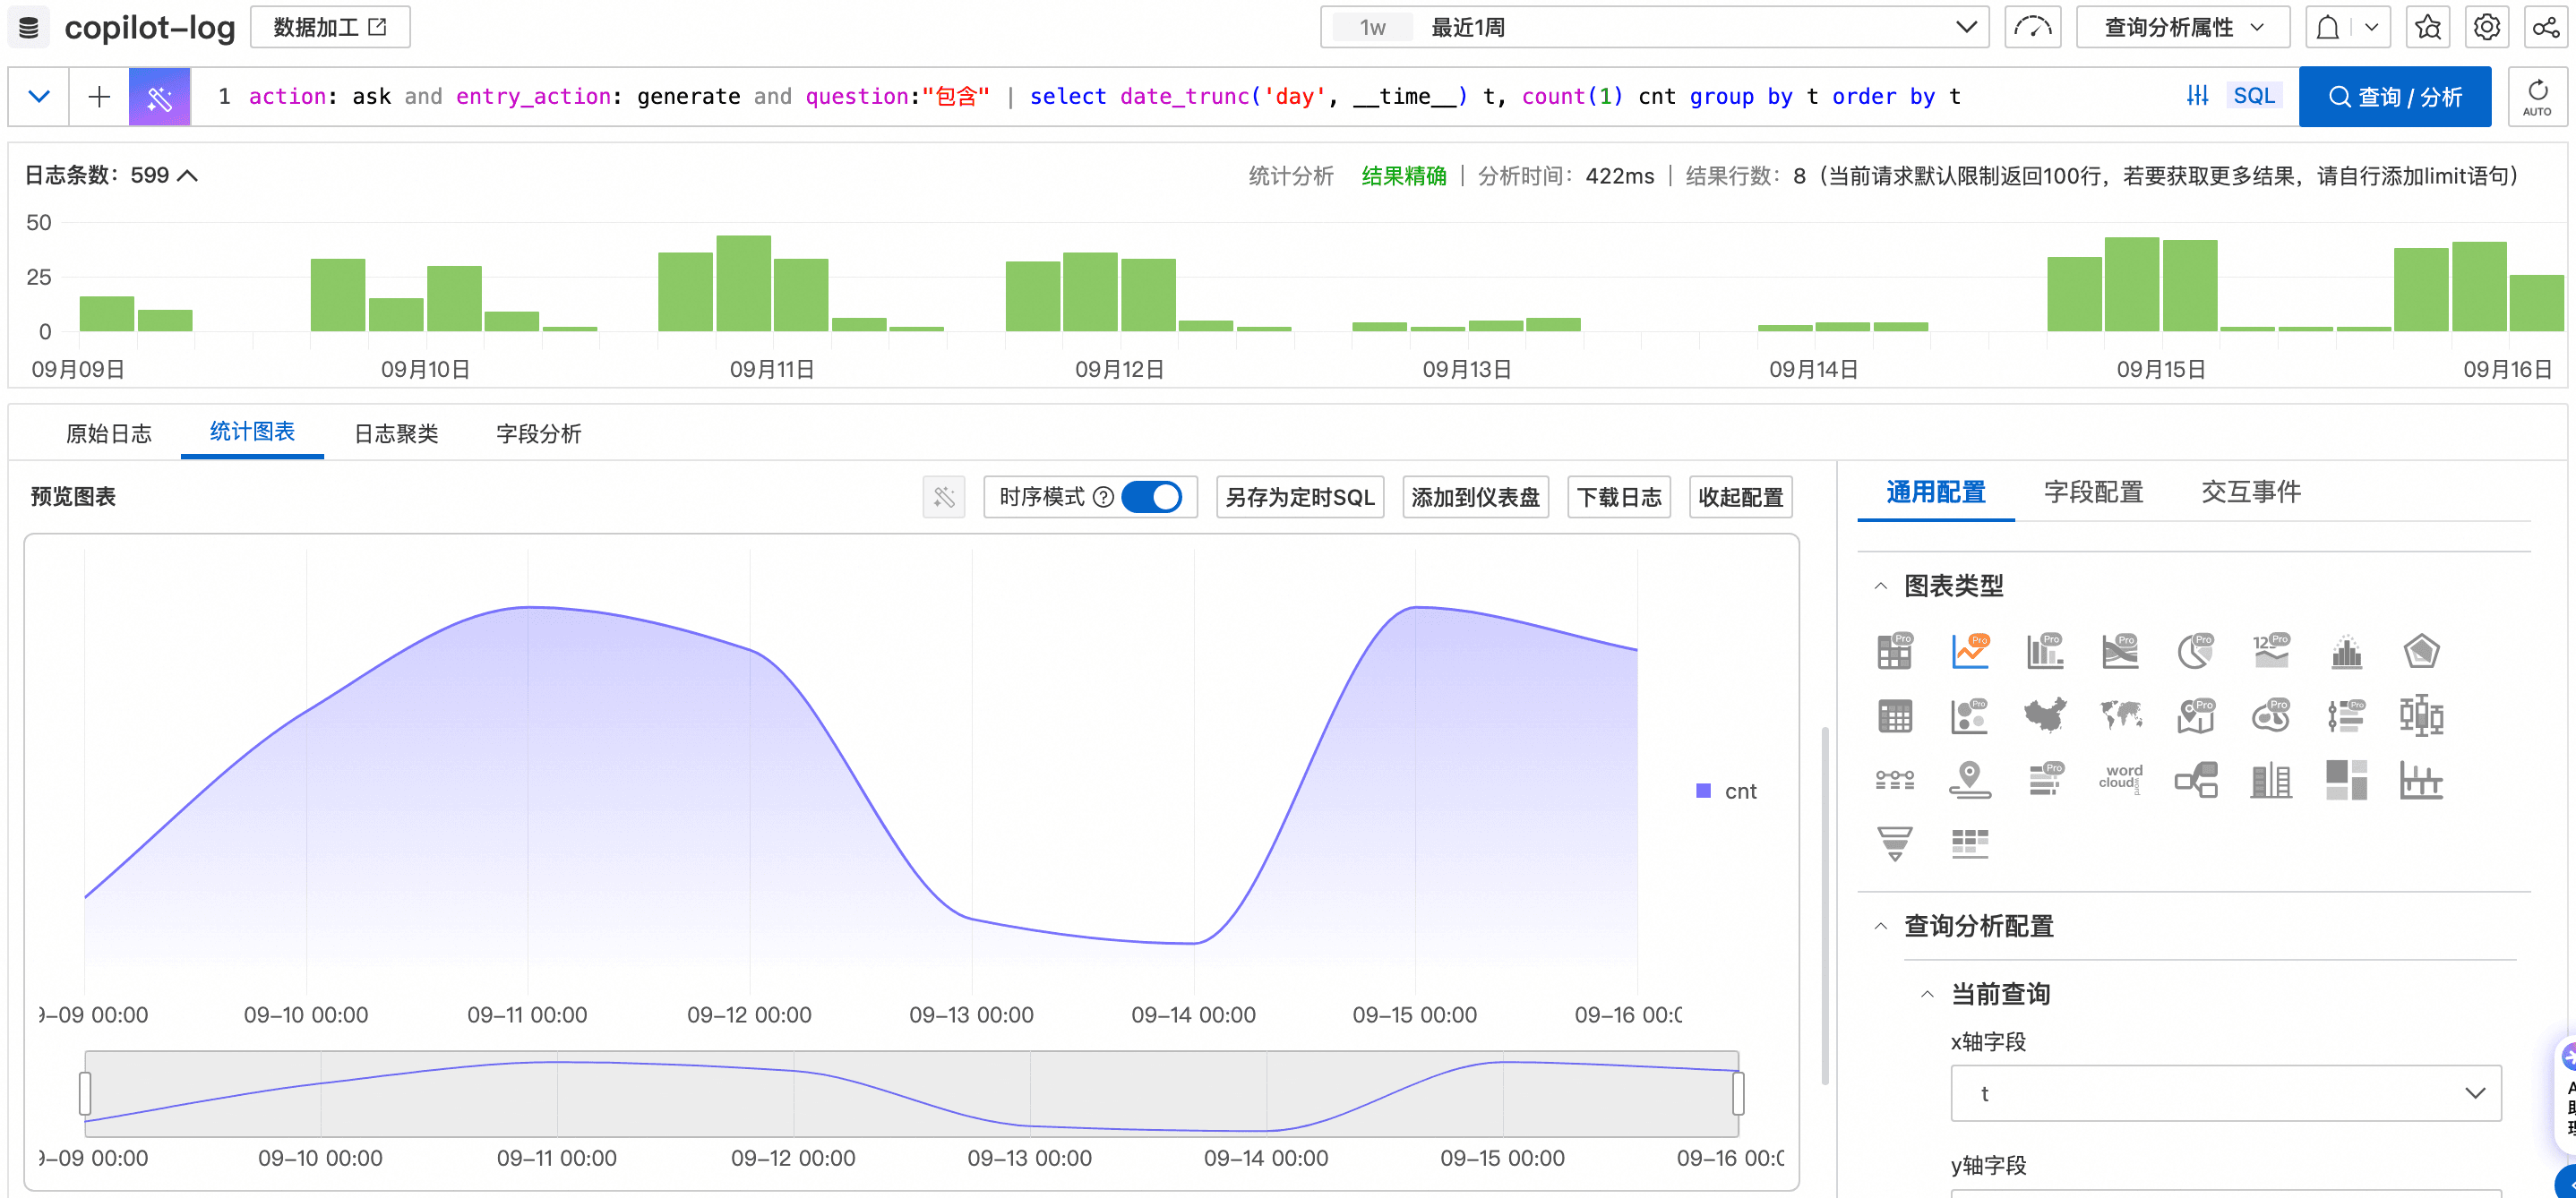The height and width of the screenshot is (1198, 2576).
Task: Pick the radar chart type icon
Action: click(2421, 652)
